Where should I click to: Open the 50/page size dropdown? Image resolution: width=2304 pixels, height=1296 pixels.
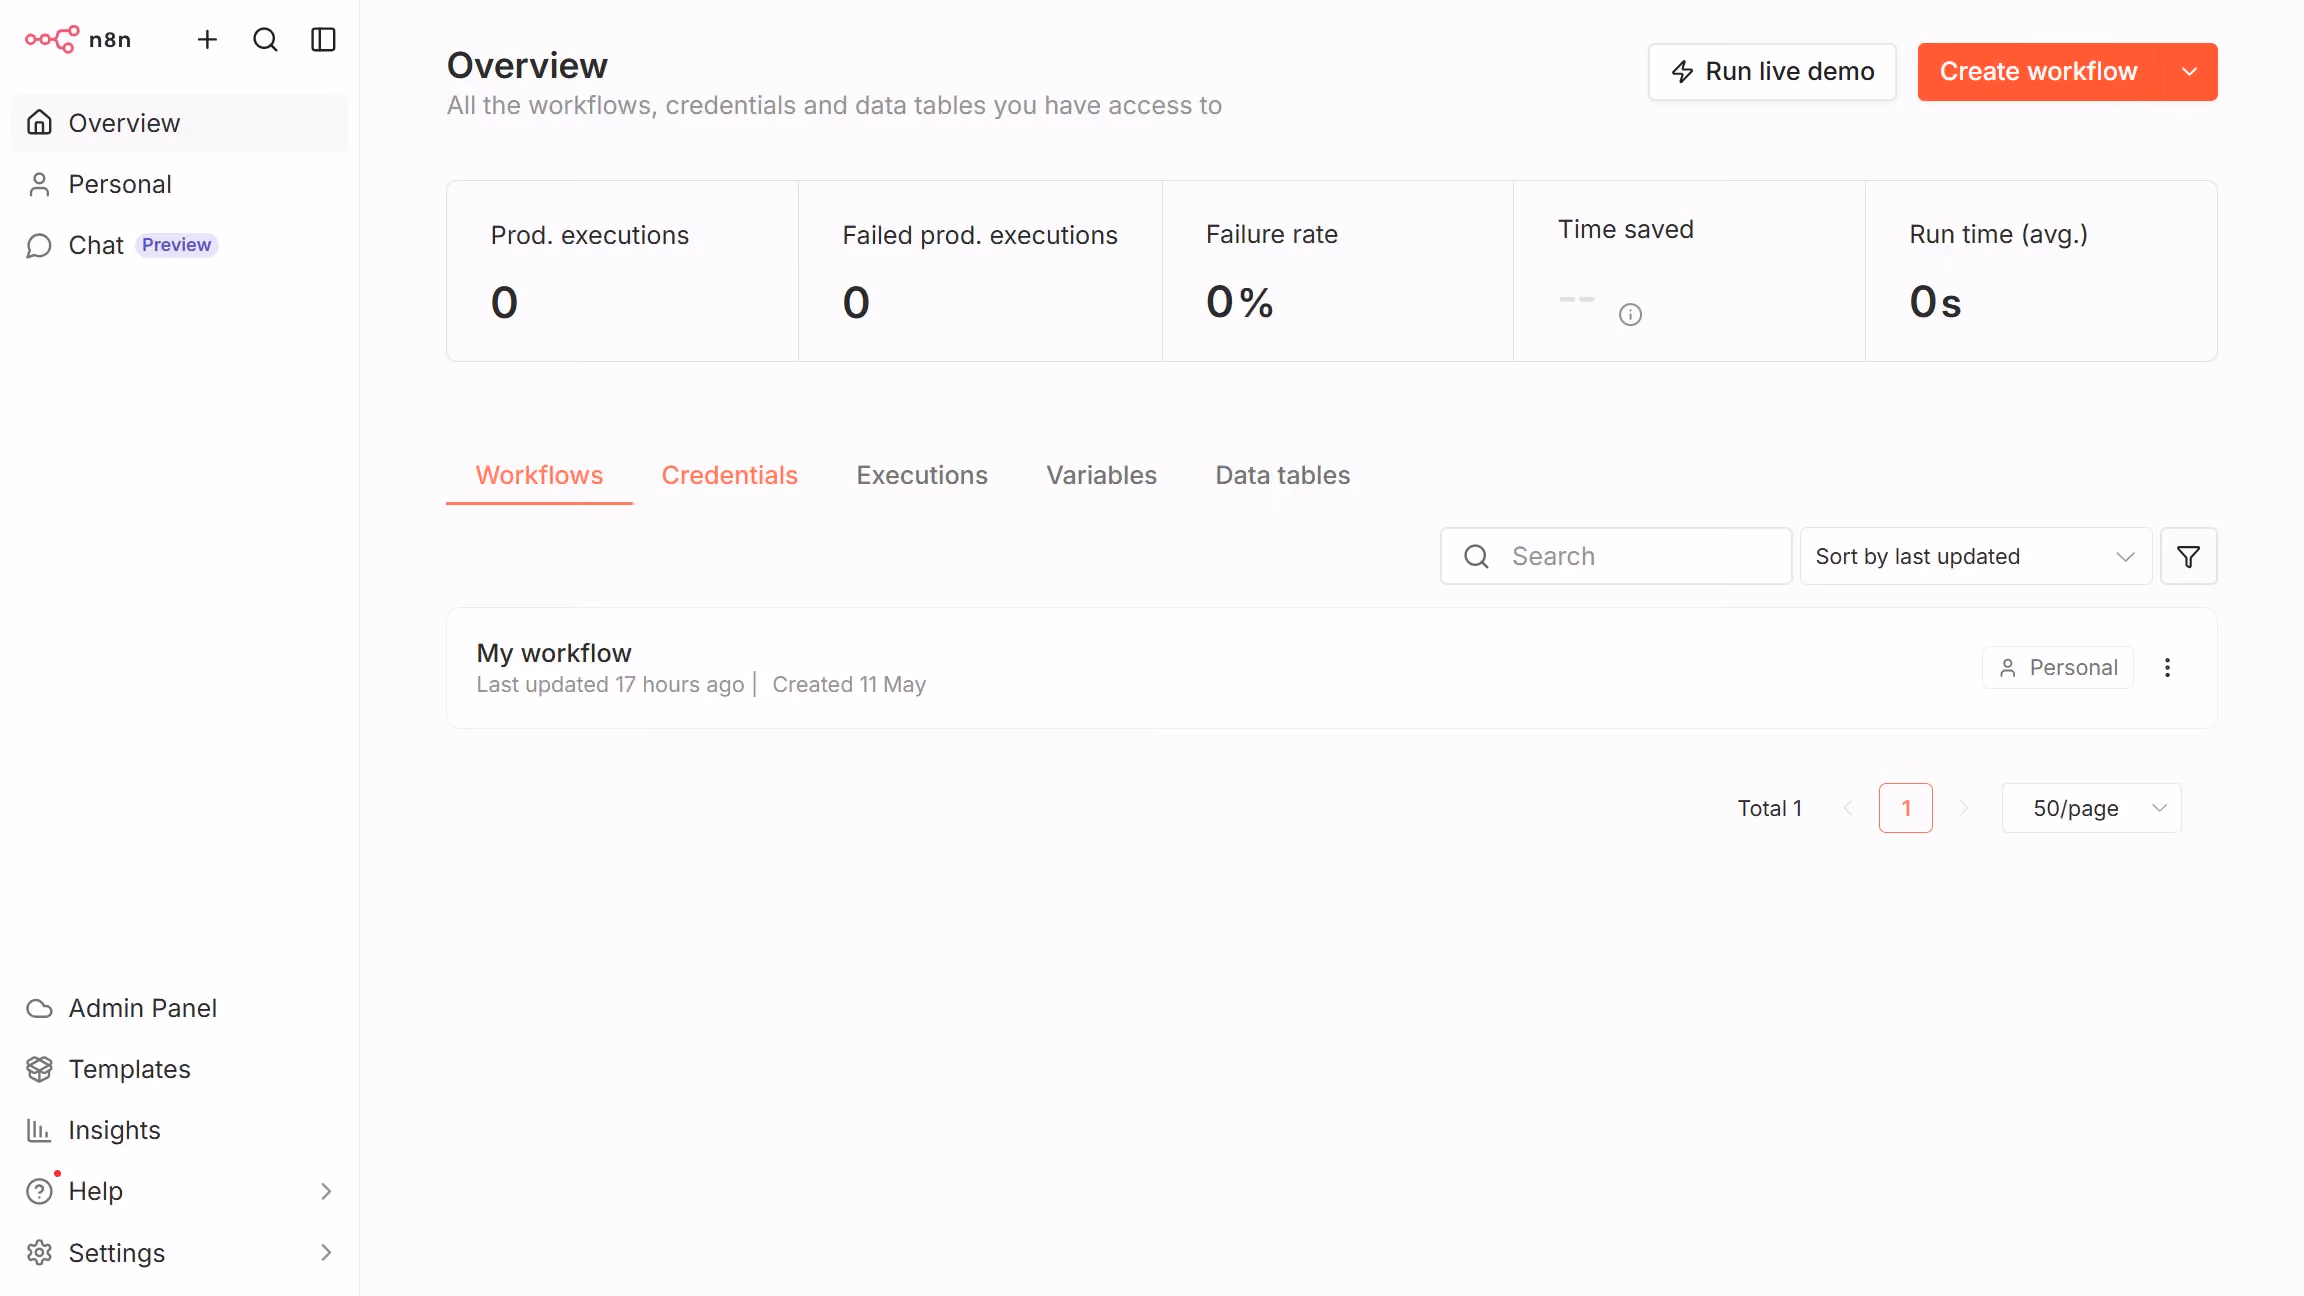click(x=2091, y=808)
